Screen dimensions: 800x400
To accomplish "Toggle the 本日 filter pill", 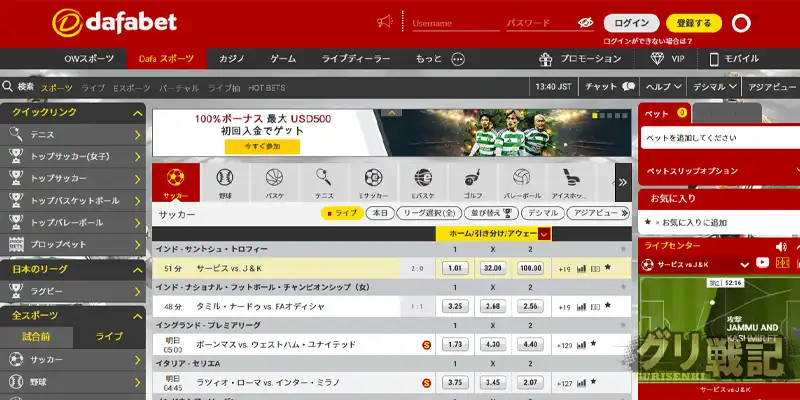I will [x=380, y=213].
